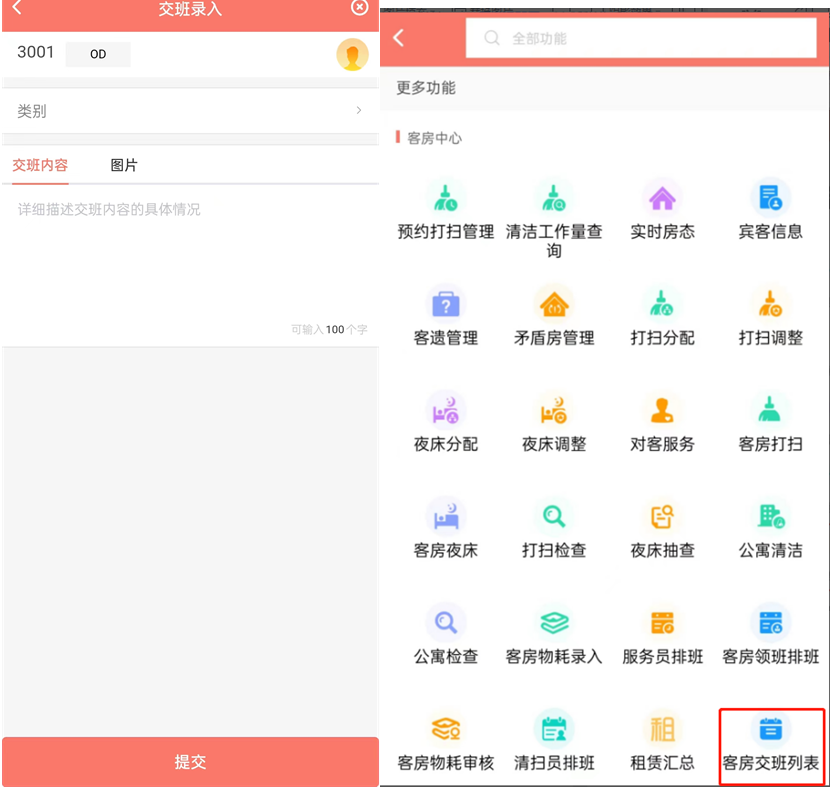The width and height of the screenshot is (833, 788).
Task: Open 客房交班列表 icon
Action: pos(770,729)
